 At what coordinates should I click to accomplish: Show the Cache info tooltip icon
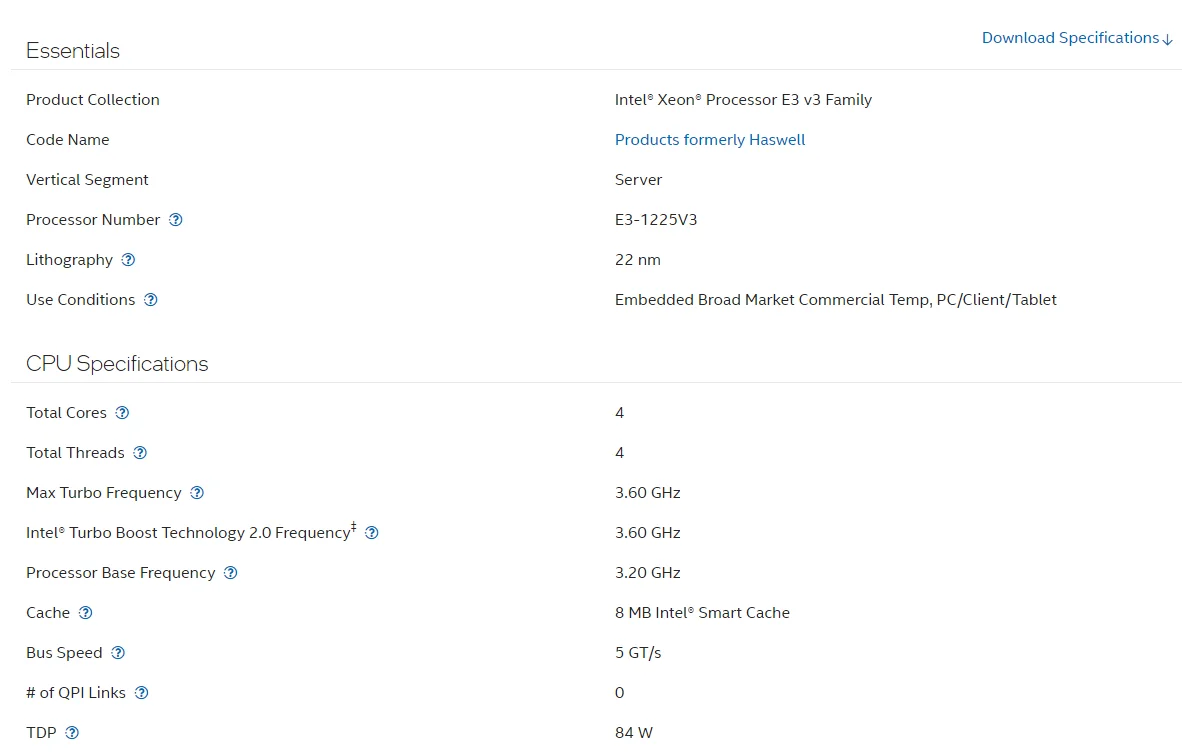tap(86, 613)
